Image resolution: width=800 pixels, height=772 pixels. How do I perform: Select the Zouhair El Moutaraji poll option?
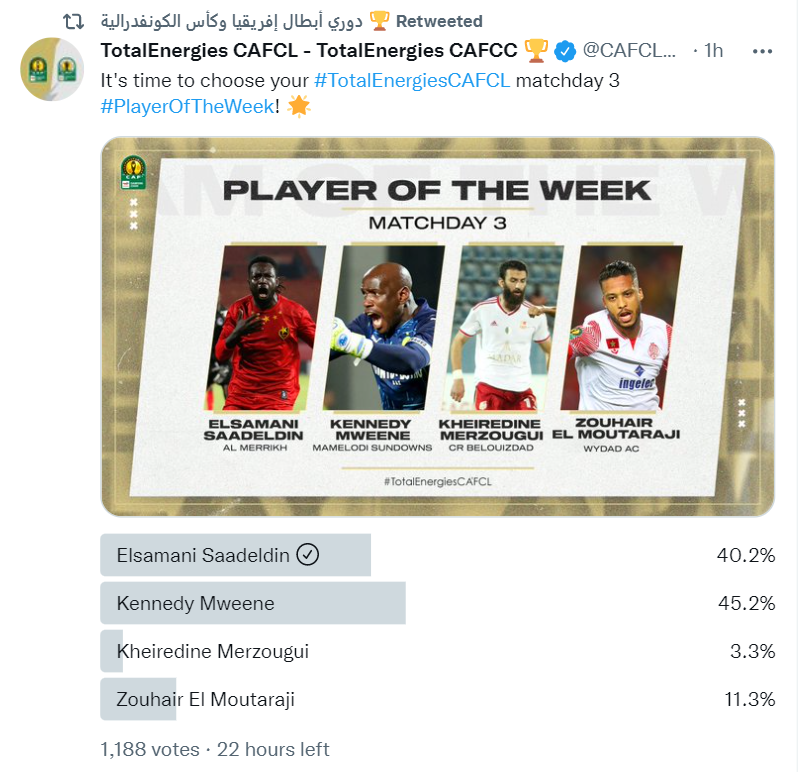437,699
